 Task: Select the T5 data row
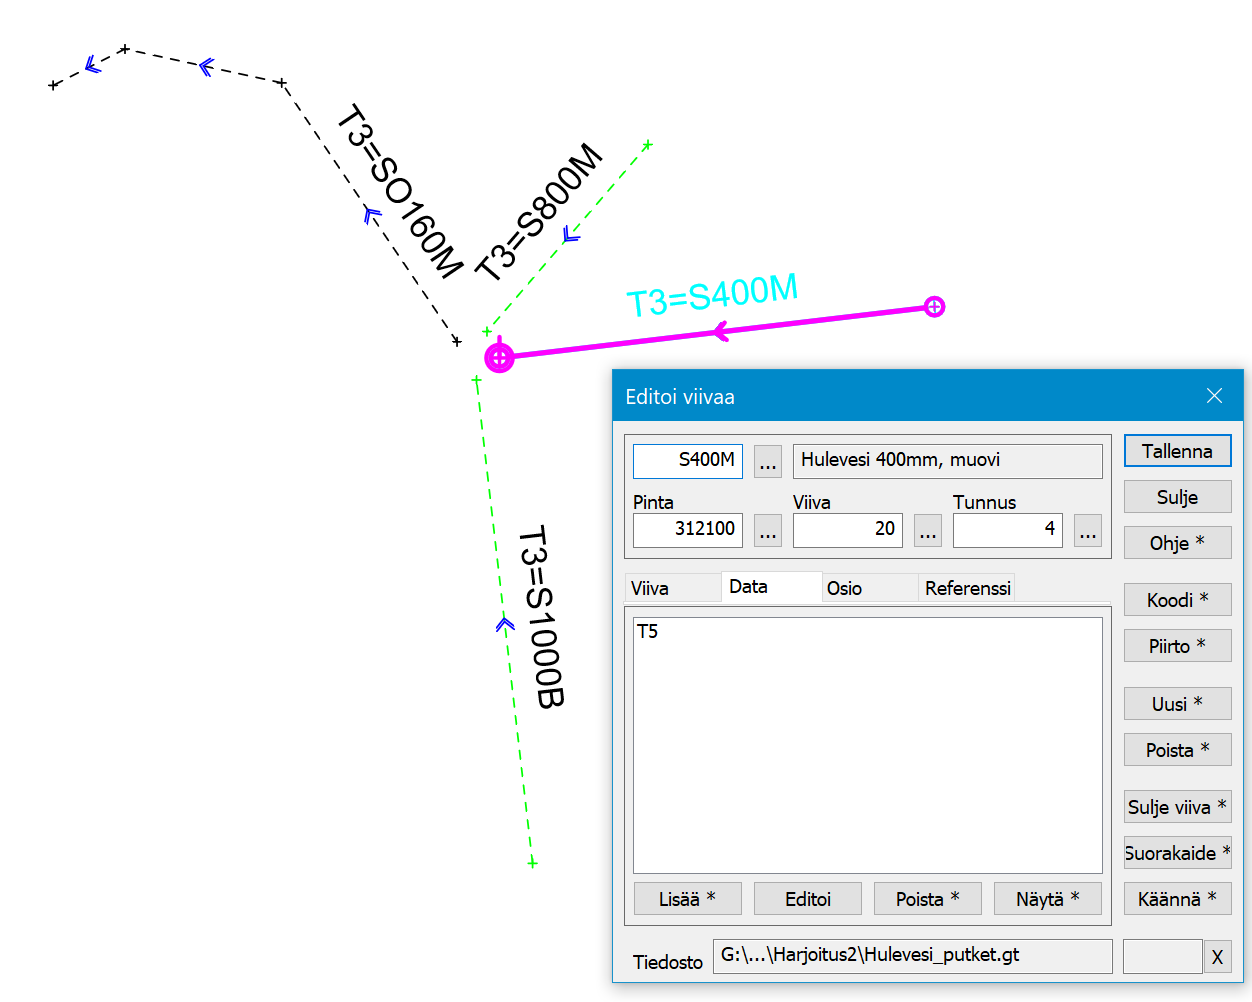(648, 631)
